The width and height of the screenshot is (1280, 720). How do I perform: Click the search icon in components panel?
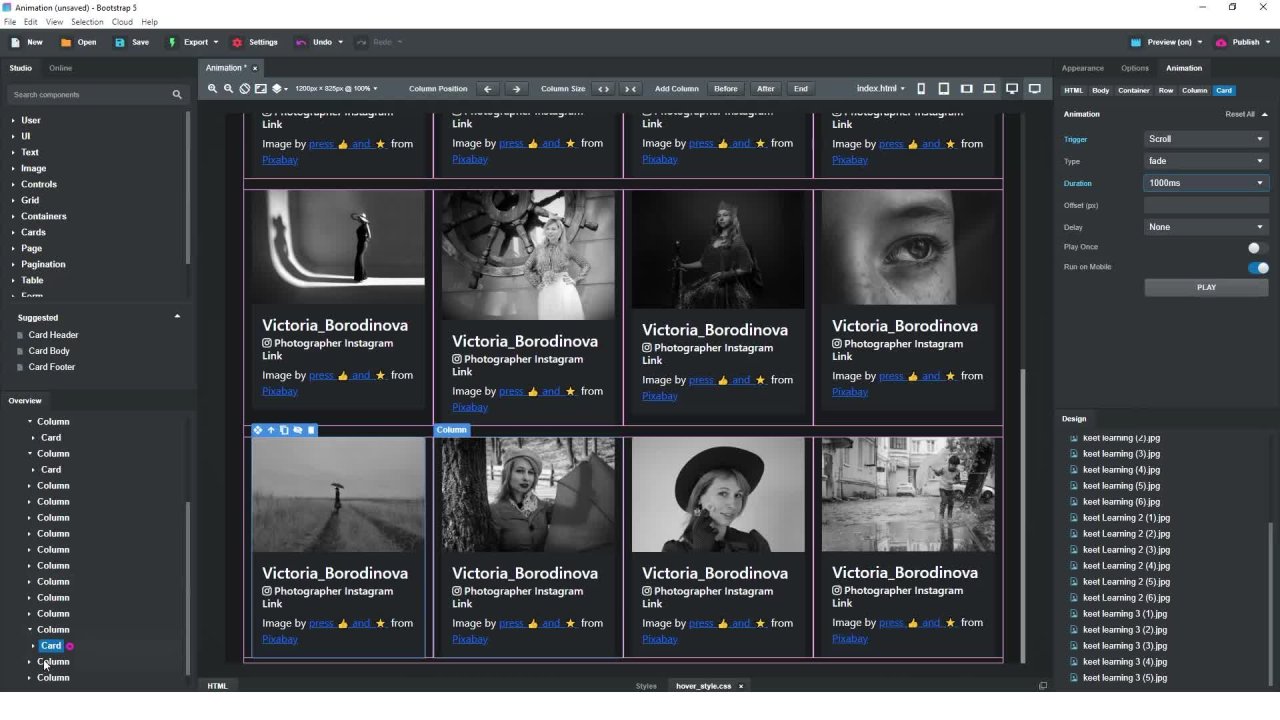click(x=177, y=95)
